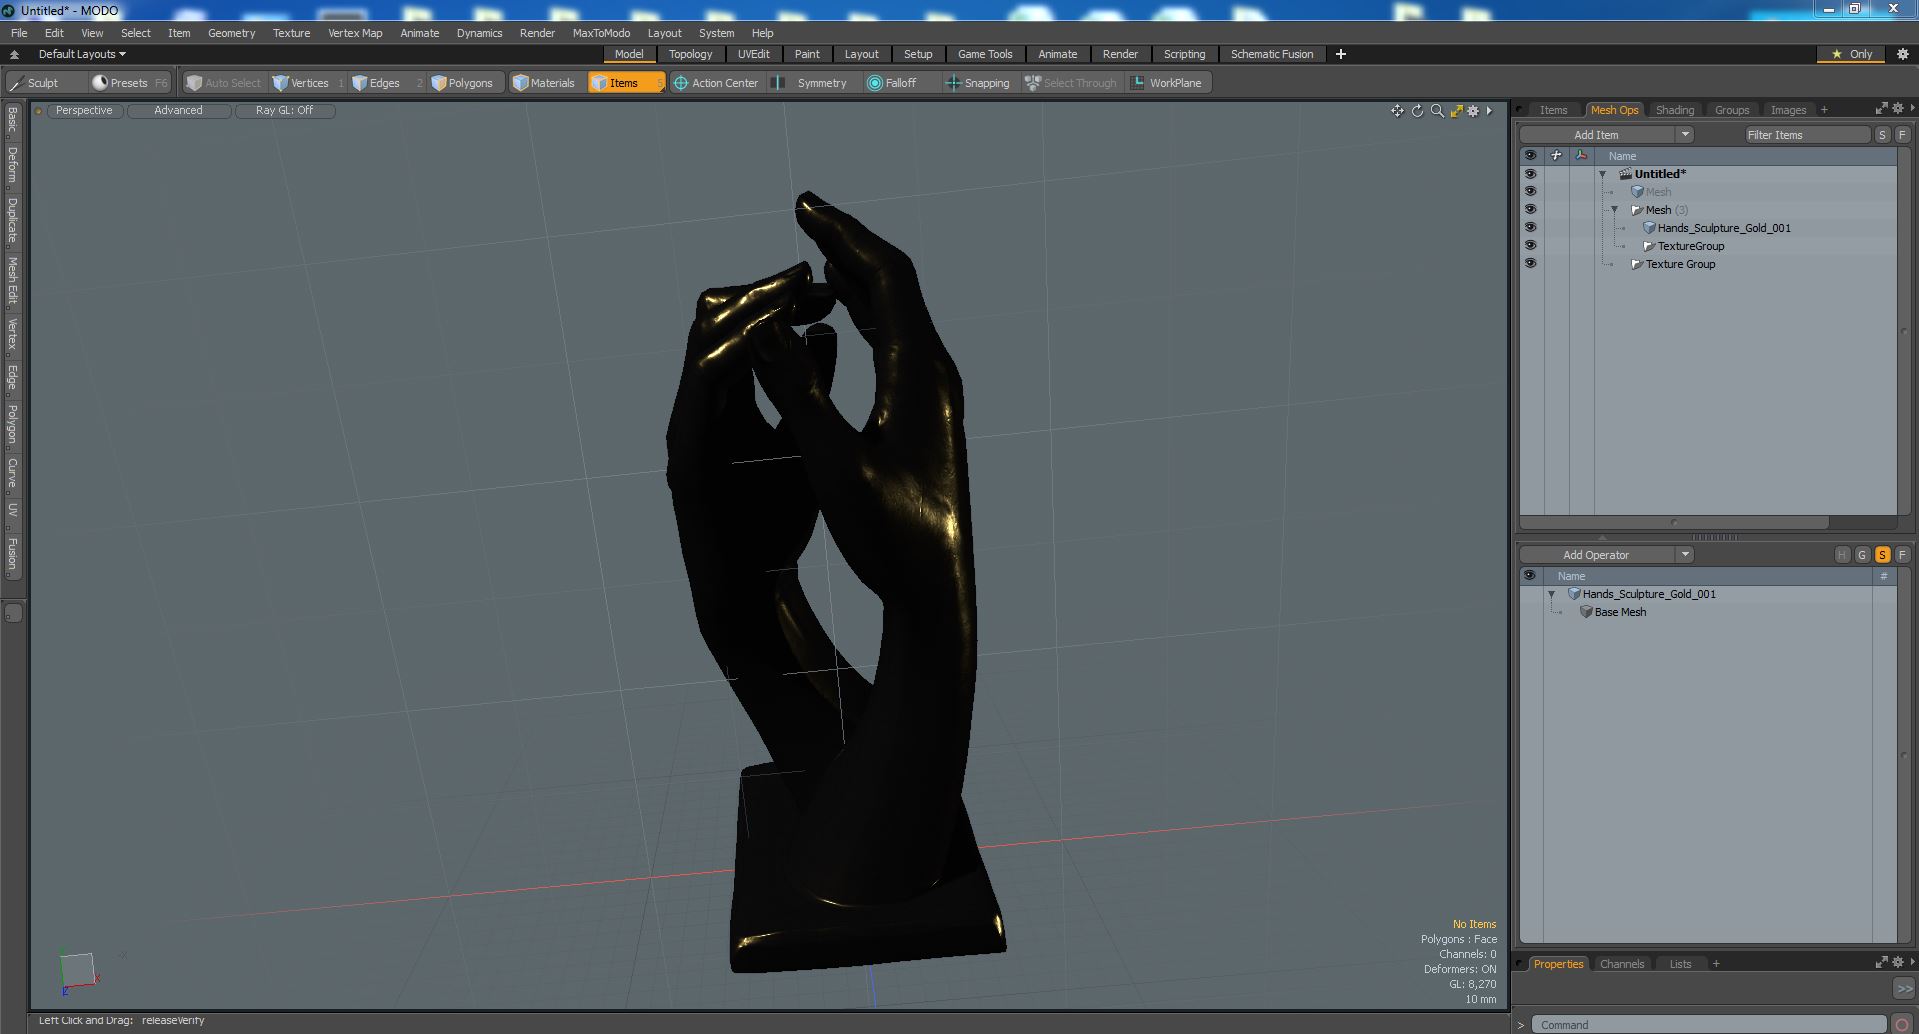Open the Action Center options
This screenshot has height=1034, width=1919.
click(x=716, y=83)
